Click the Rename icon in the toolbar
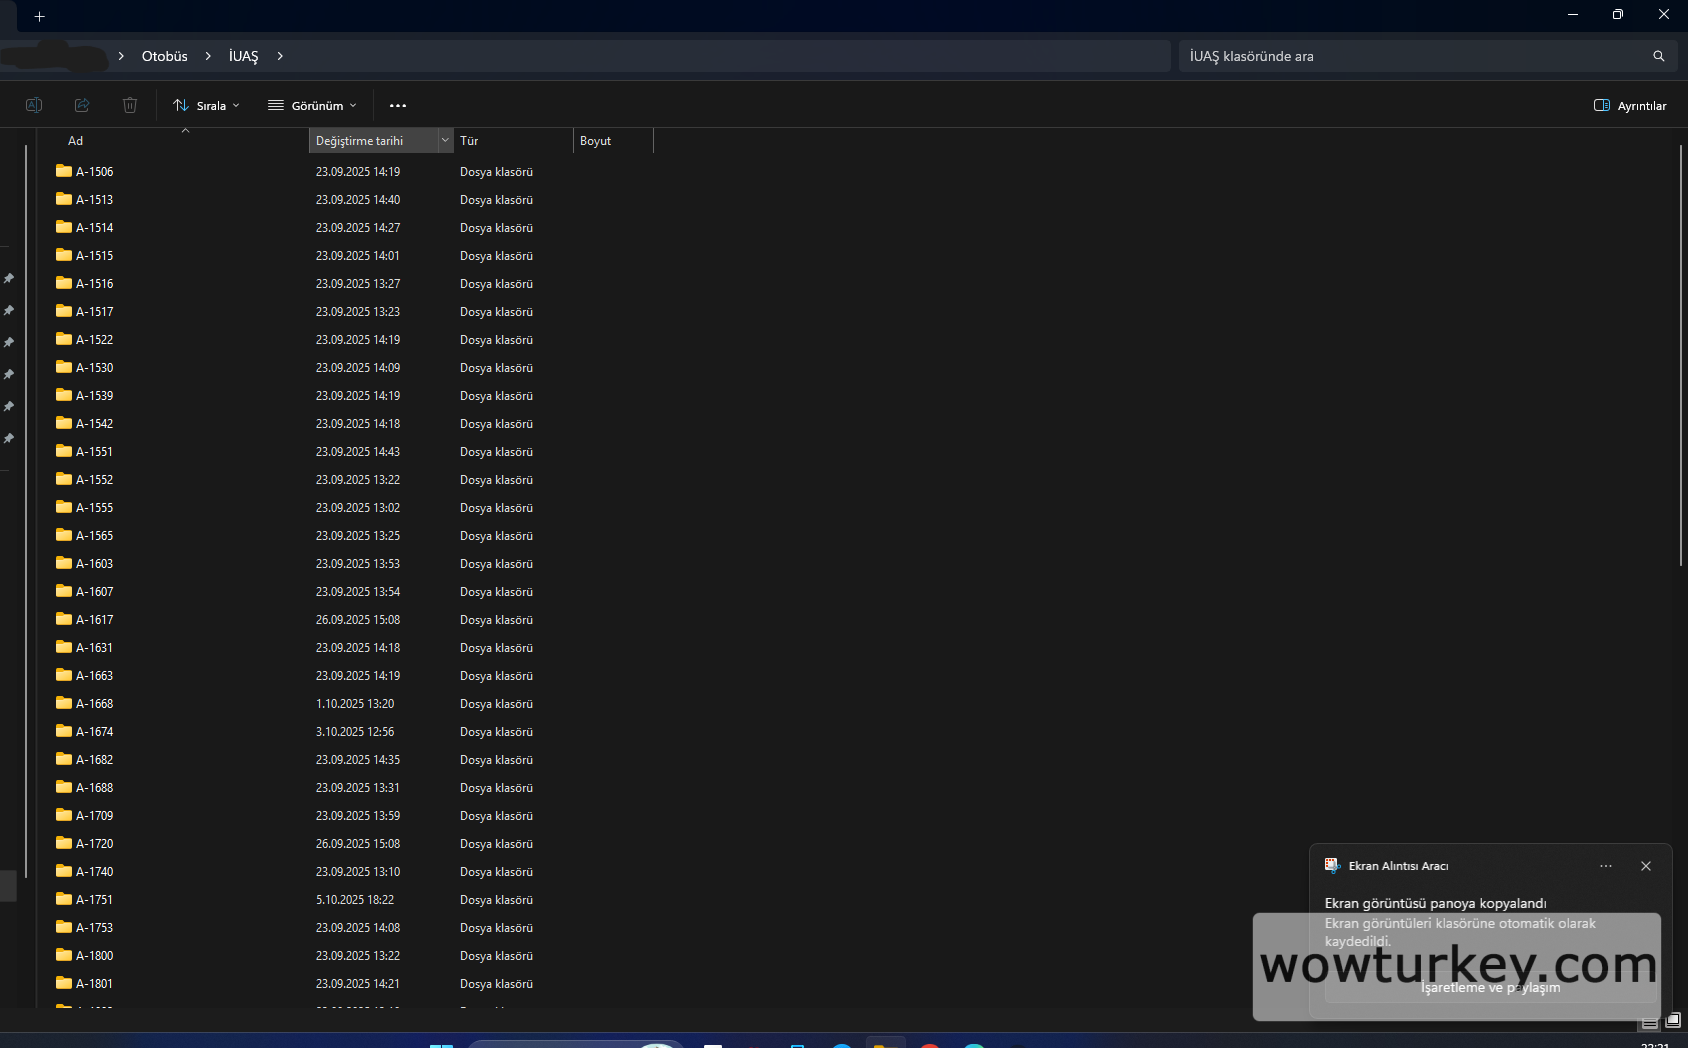1688x1048 pixels. tap(33, 105)
